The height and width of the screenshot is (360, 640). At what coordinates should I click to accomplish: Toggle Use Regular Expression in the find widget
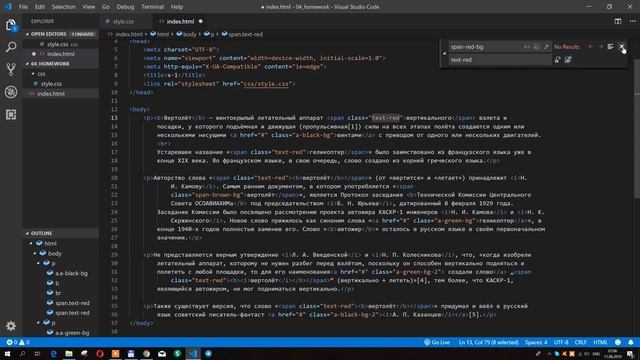click(x=546, y=47)
